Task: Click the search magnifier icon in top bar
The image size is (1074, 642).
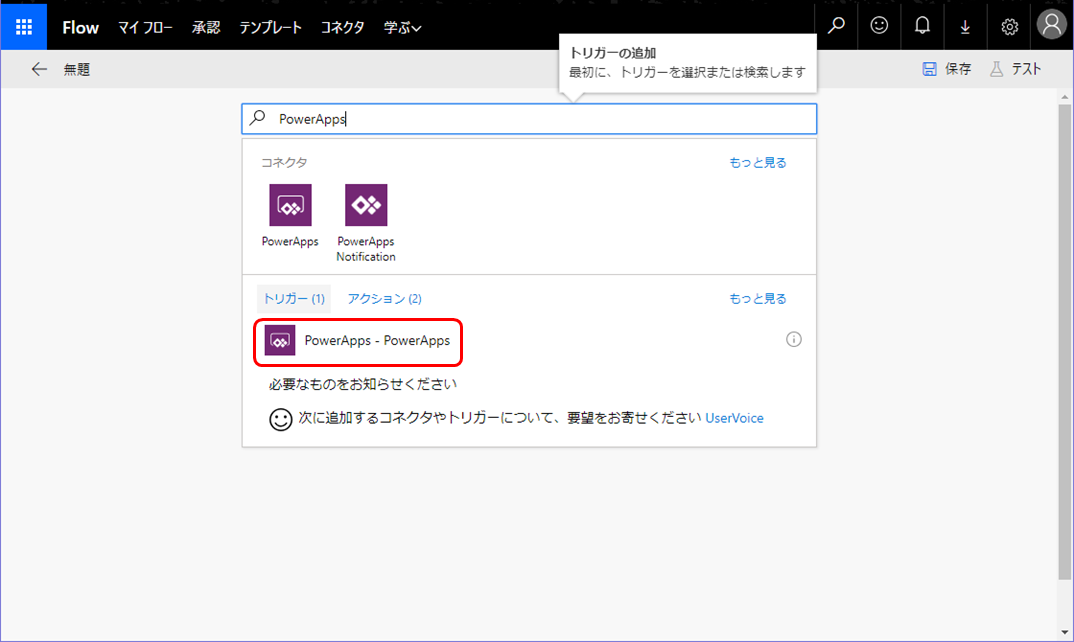Action: coord(836,26)
